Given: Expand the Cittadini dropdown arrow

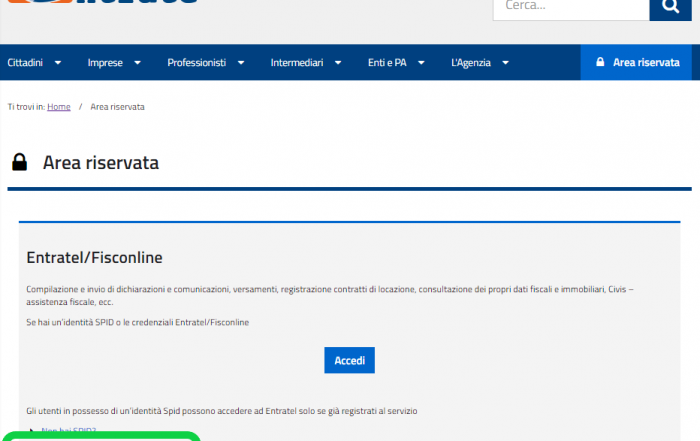Looking at the screenshot, I should pos(58,63).
